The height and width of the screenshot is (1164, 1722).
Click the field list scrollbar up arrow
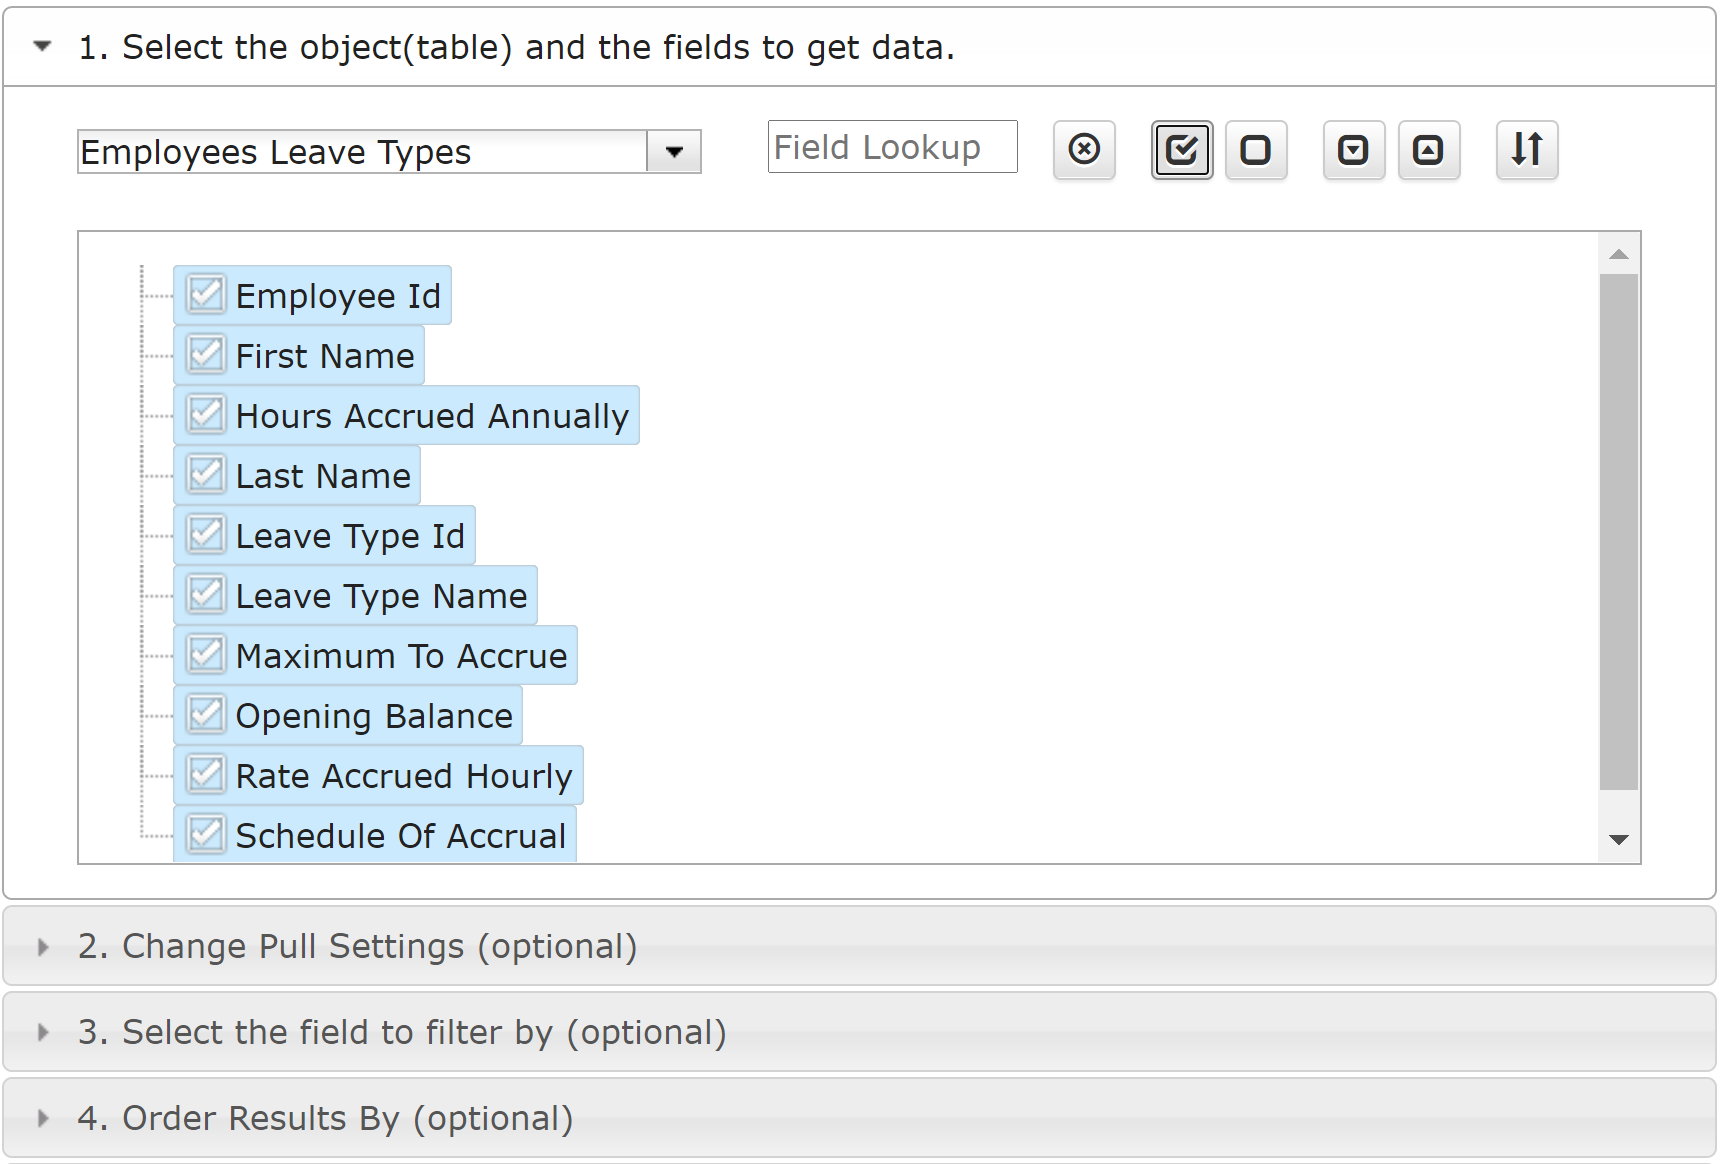pos(1619,254)
